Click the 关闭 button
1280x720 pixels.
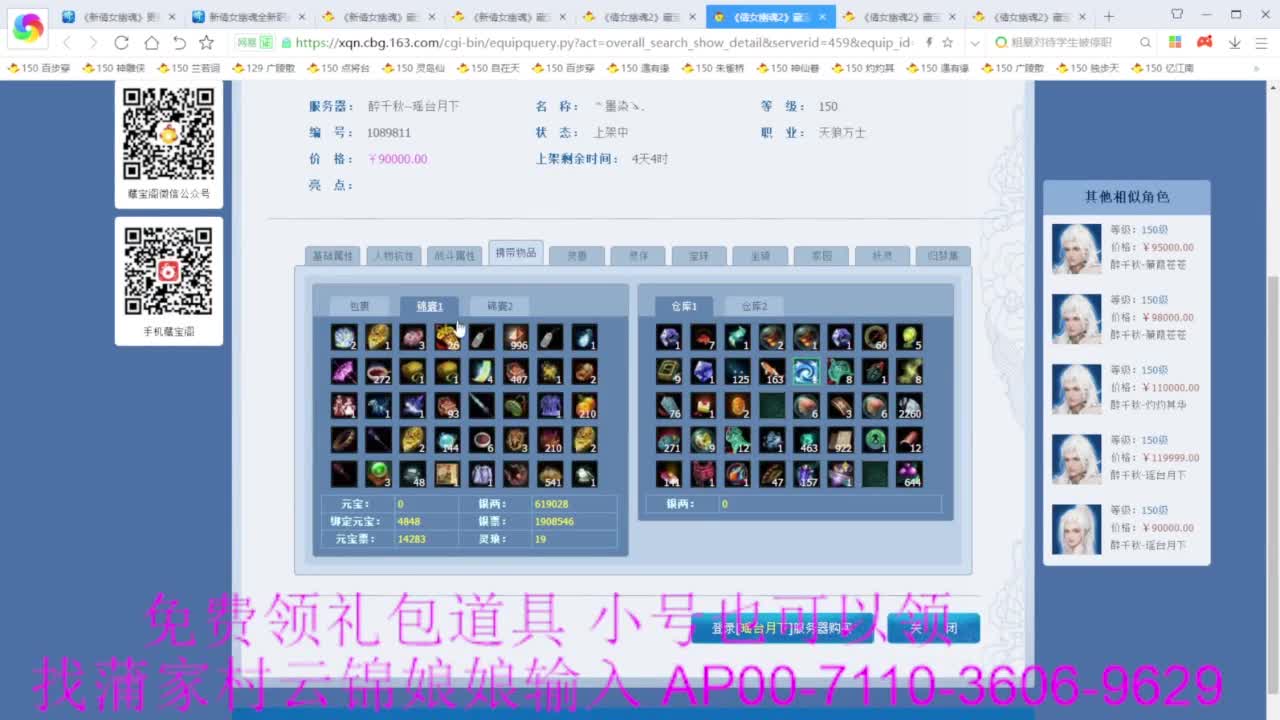933,628
